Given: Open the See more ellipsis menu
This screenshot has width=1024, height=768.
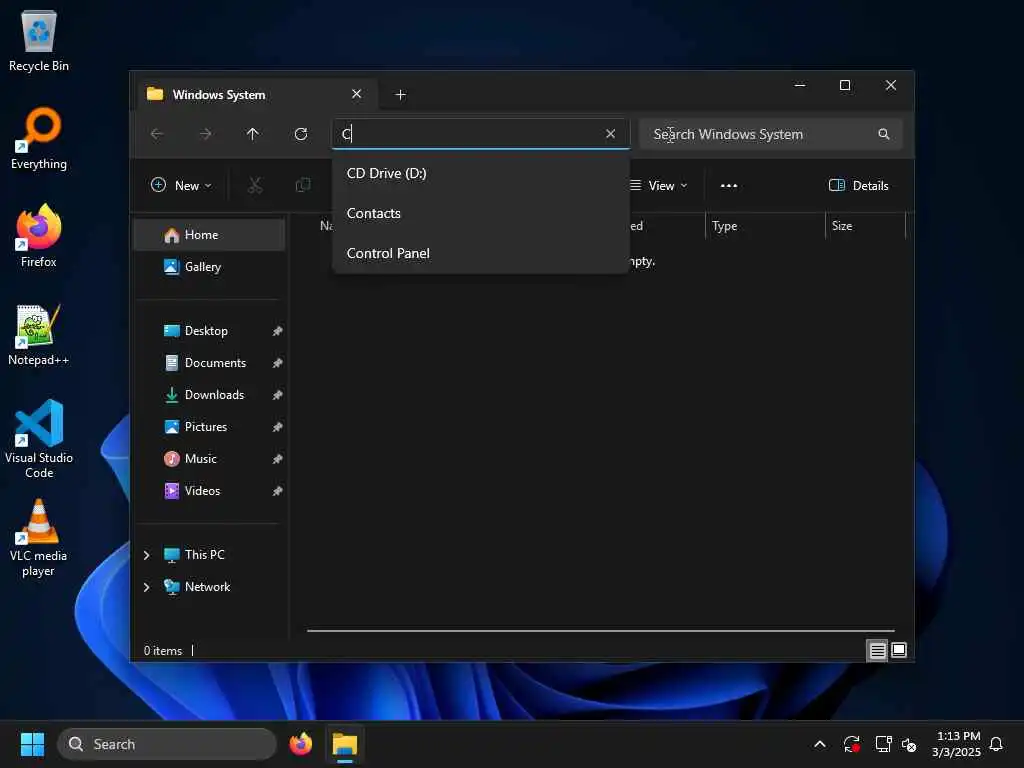Looking at the screenshot, I should click(x=729, y=185).
